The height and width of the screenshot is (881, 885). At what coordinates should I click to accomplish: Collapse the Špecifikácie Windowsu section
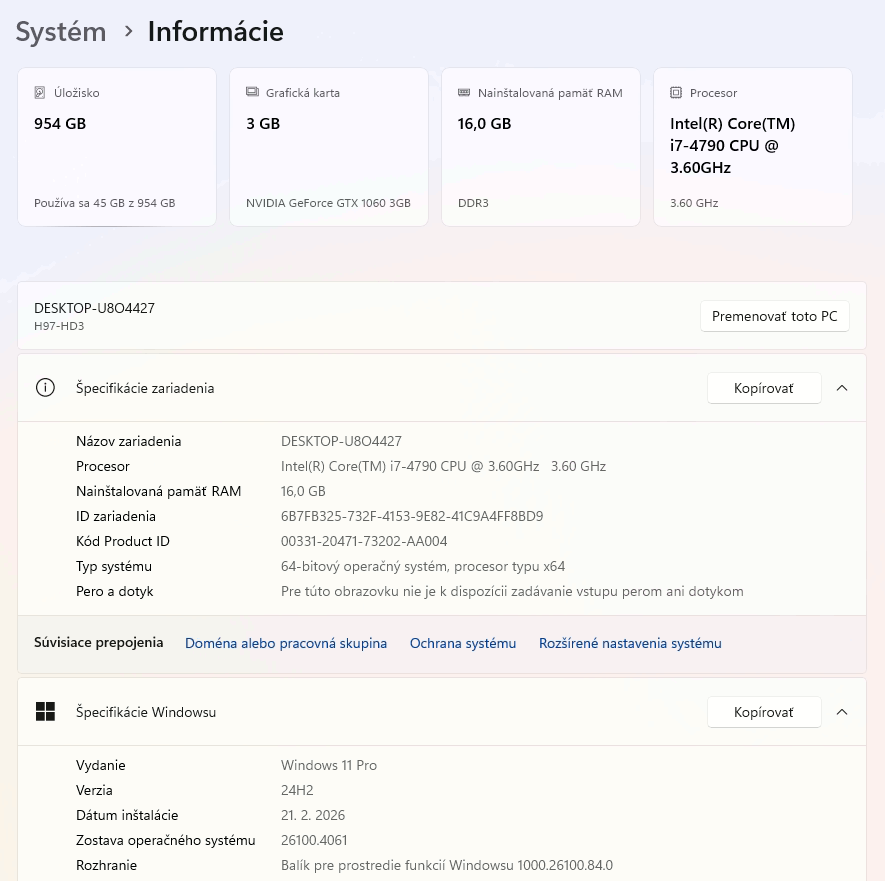(x=842, y=712)
